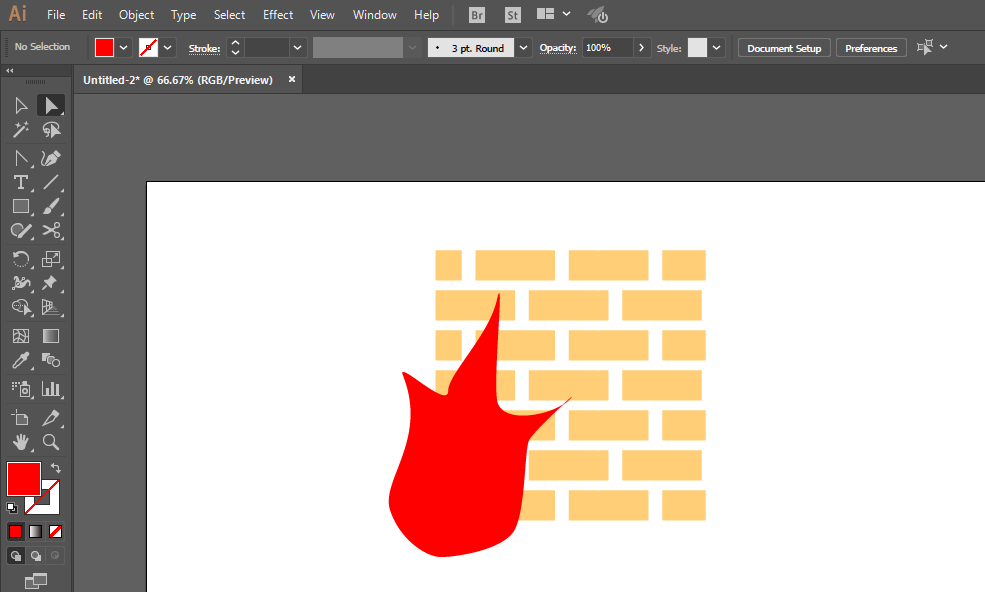Image resolution: width=985 pixels, height=592 pixels.
Task: Pick the Warp tool
Action: [21, 283]
